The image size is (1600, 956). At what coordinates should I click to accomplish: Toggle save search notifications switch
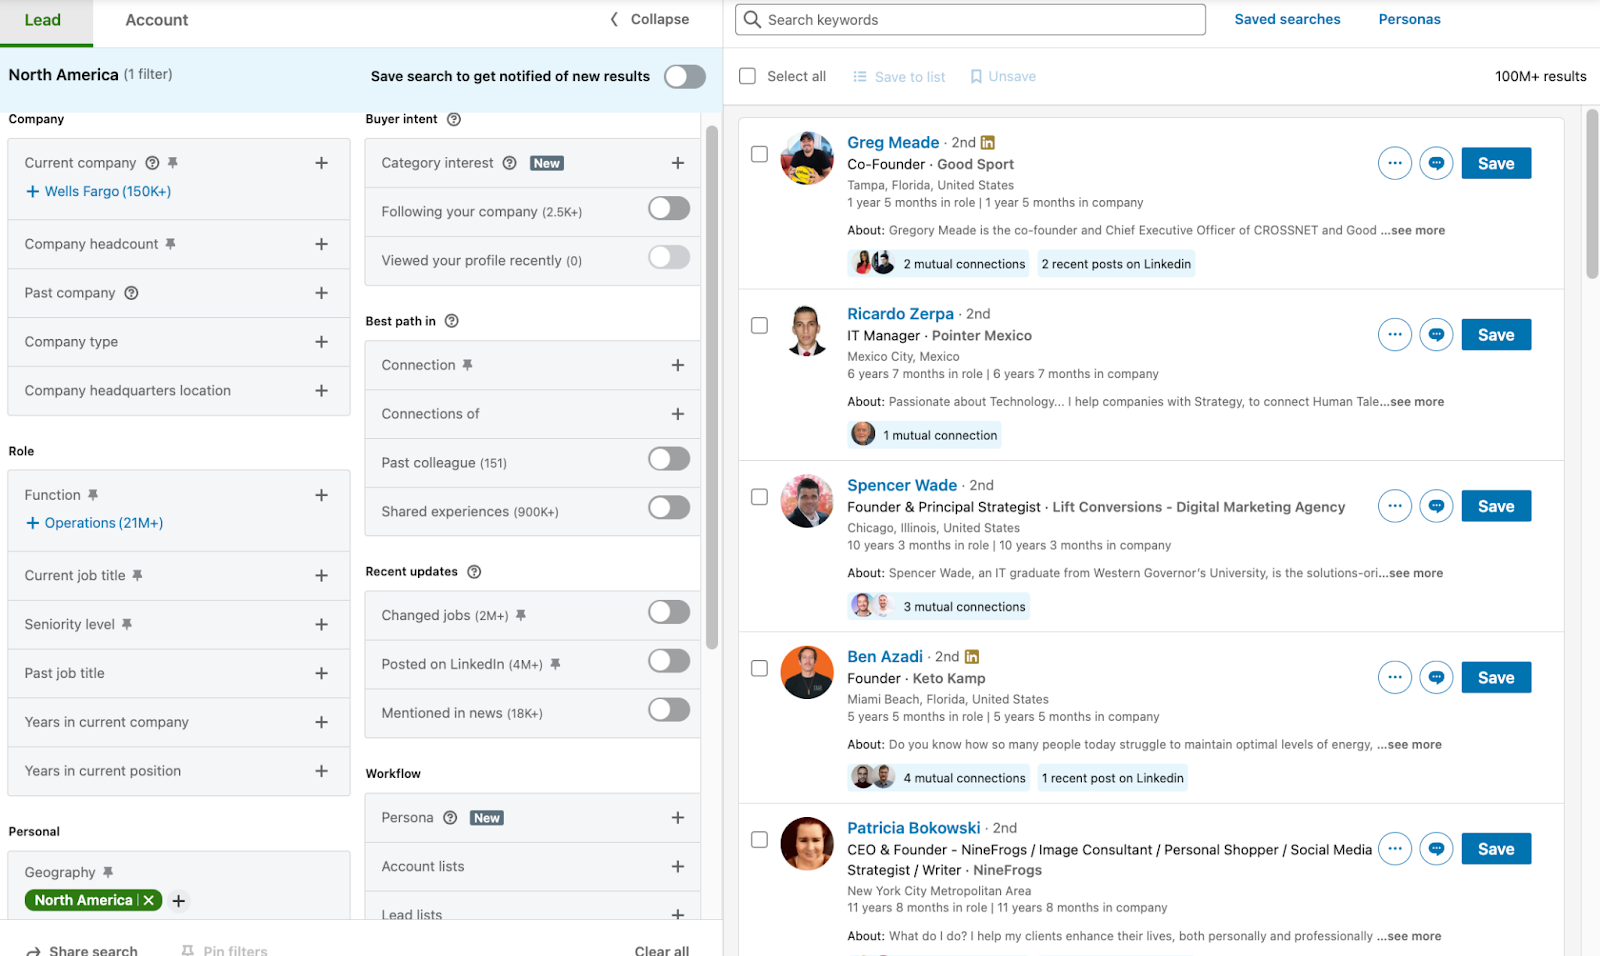pos(684,77)
